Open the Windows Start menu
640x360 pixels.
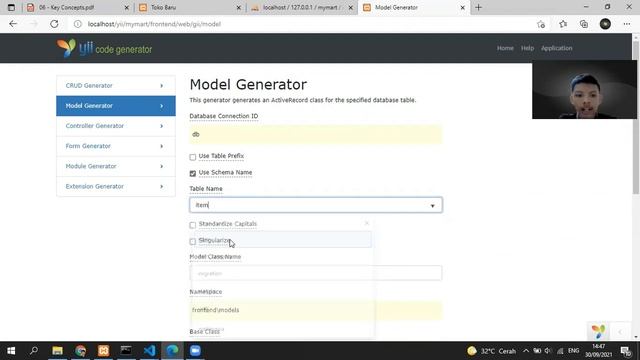11,351
